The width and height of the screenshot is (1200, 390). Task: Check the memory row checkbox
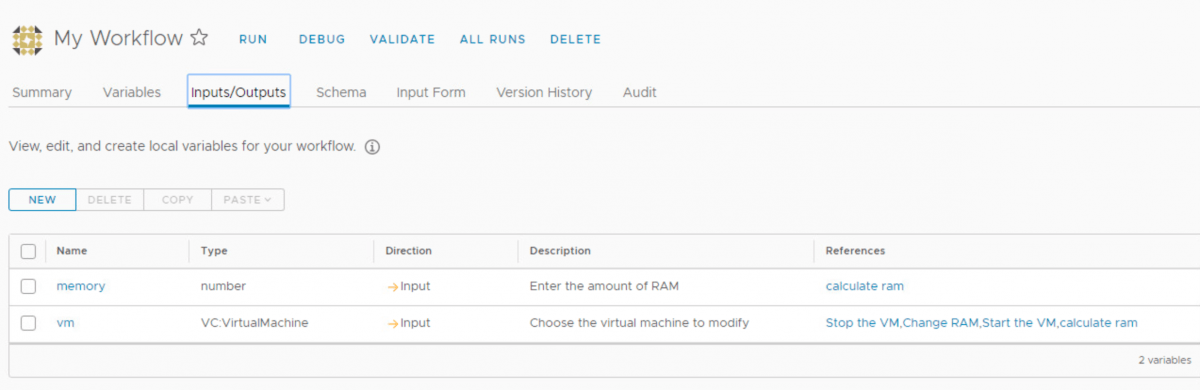[28, 286]
